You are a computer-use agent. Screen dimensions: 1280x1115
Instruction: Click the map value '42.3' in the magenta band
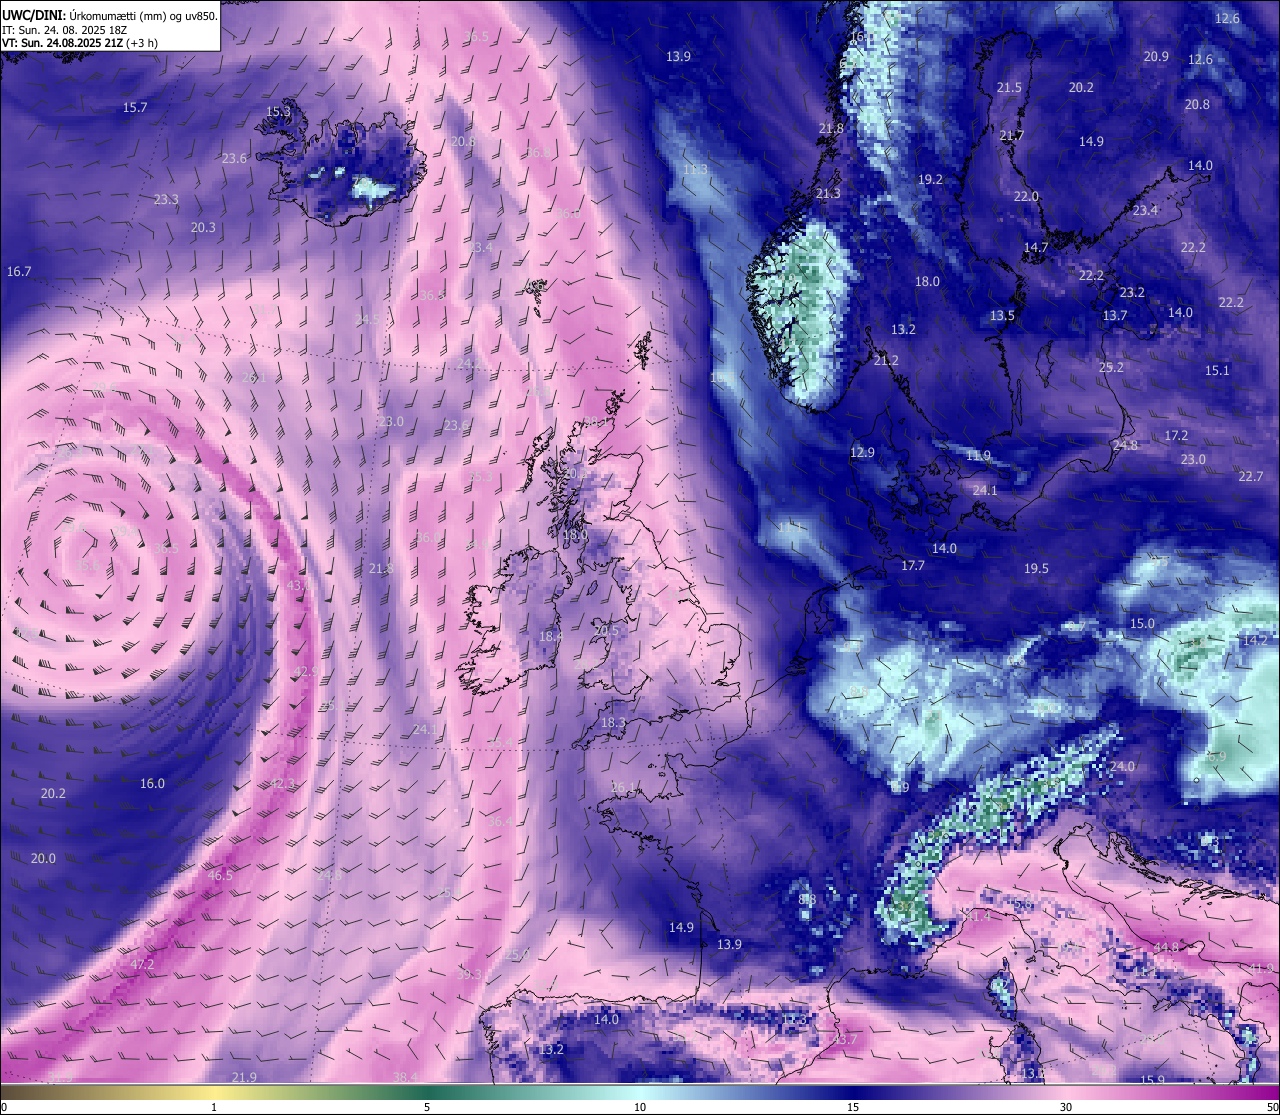[x=283, y=783]
